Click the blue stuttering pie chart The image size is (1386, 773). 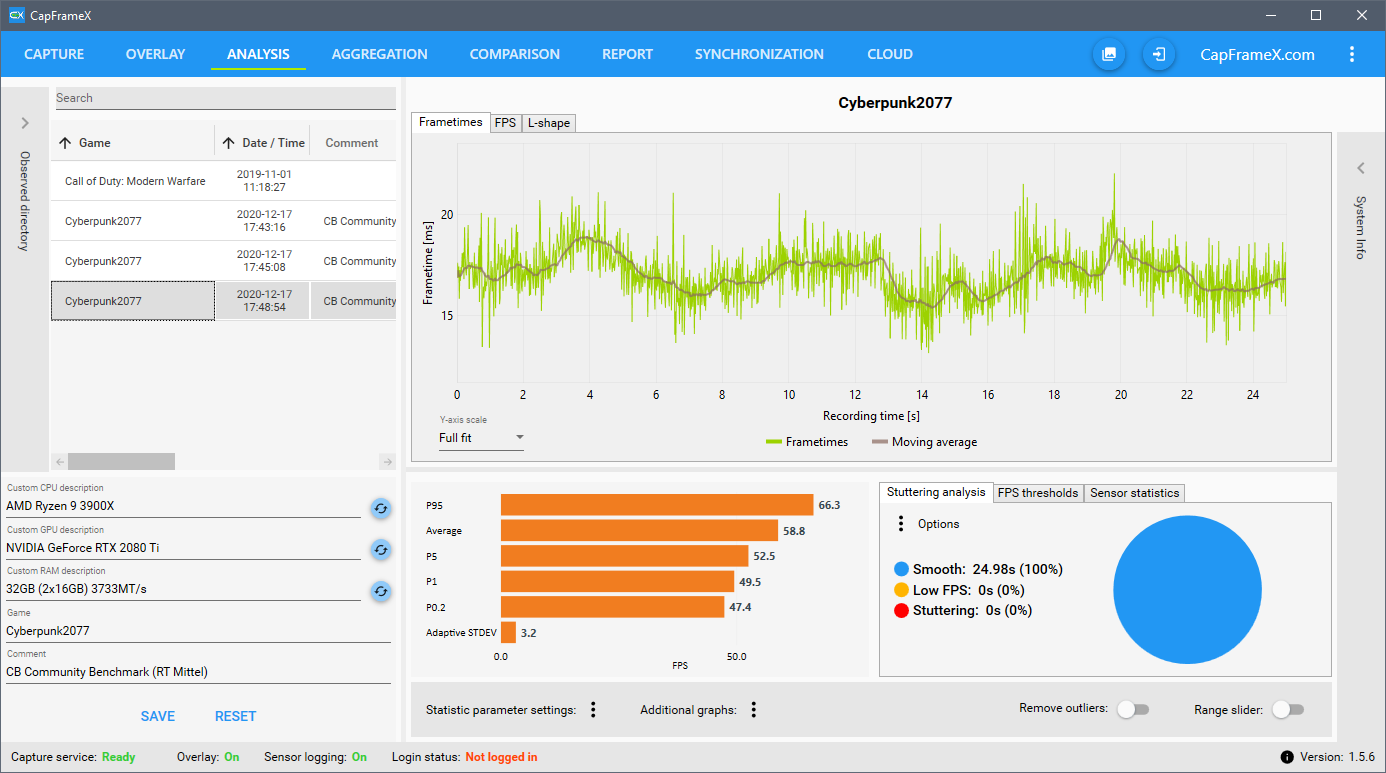point(1187,589)
